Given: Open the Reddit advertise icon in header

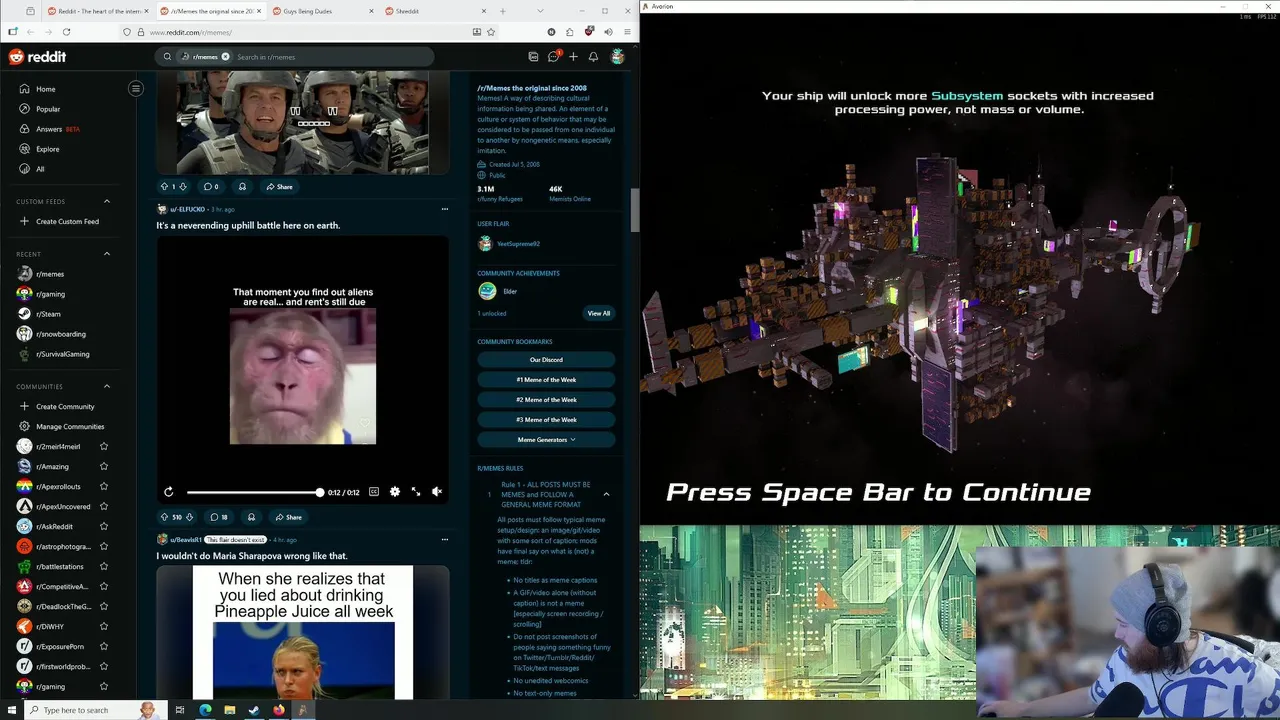Looking at the screenshot, I should click(x=533, y=57).
